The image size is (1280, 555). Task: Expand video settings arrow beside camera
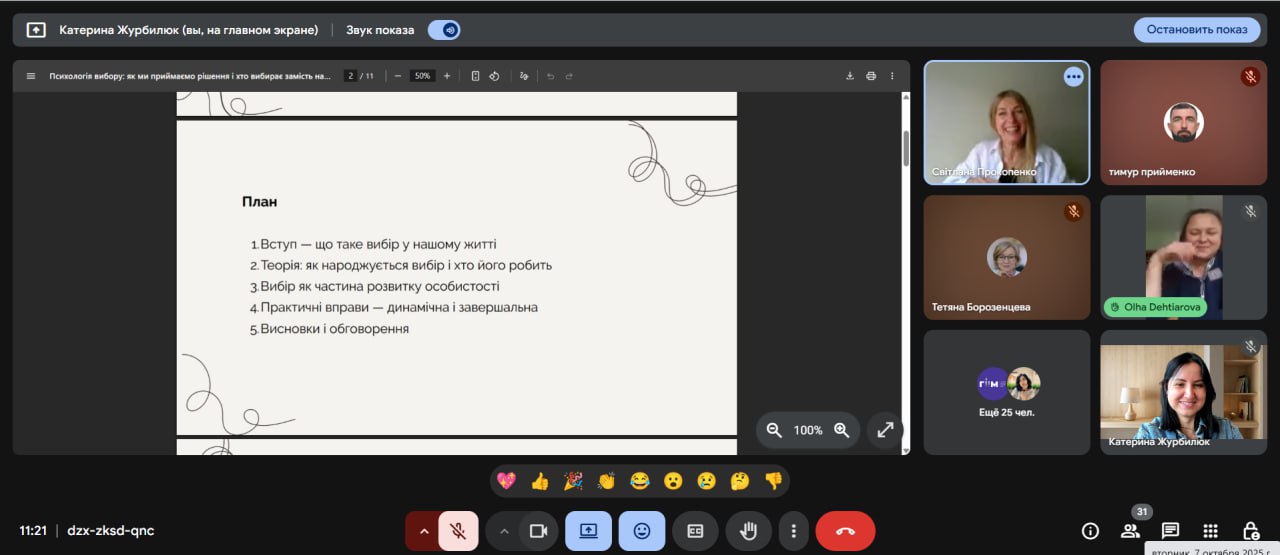pos(504,531)
